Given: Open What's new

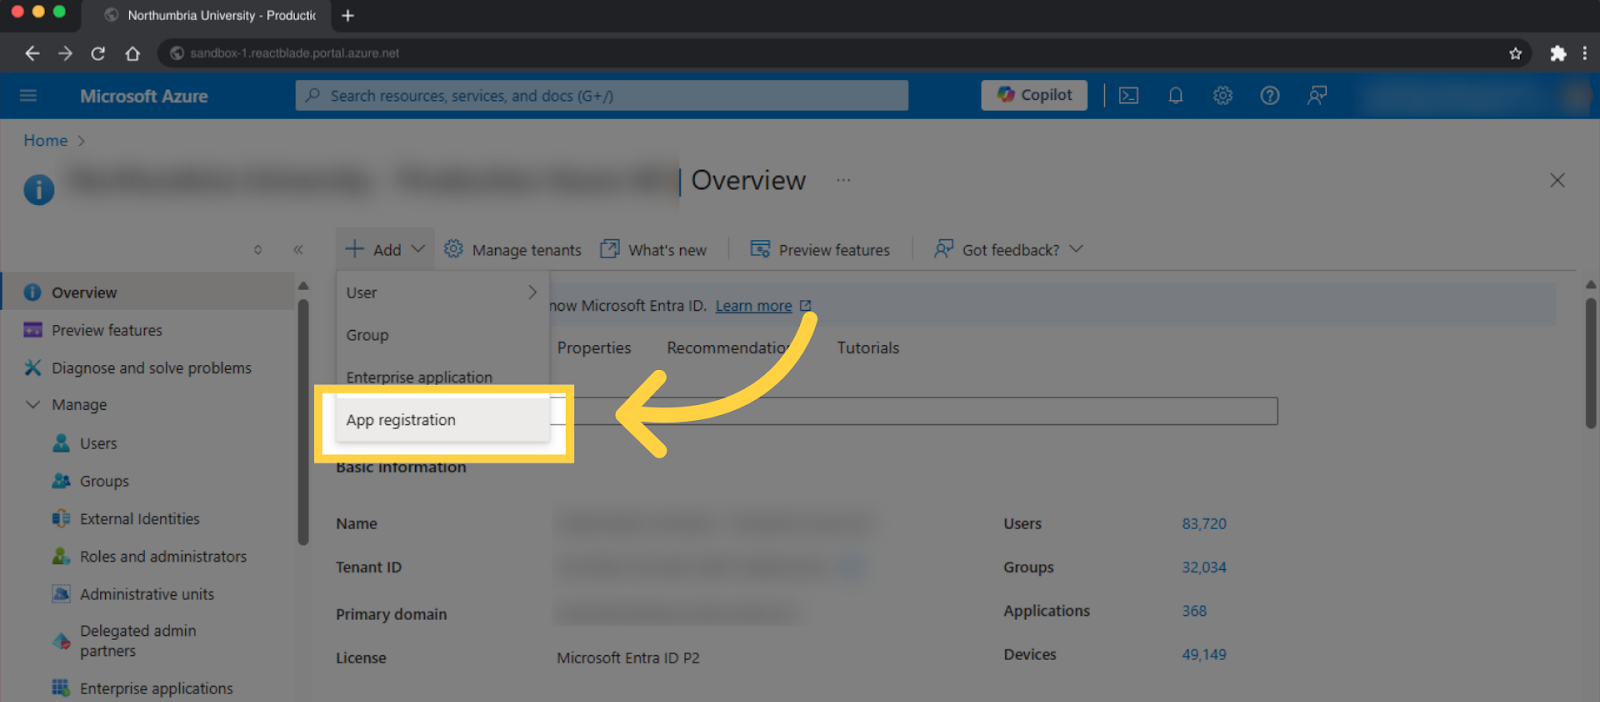Looking at the screenshot, I should tap(653, 249).
